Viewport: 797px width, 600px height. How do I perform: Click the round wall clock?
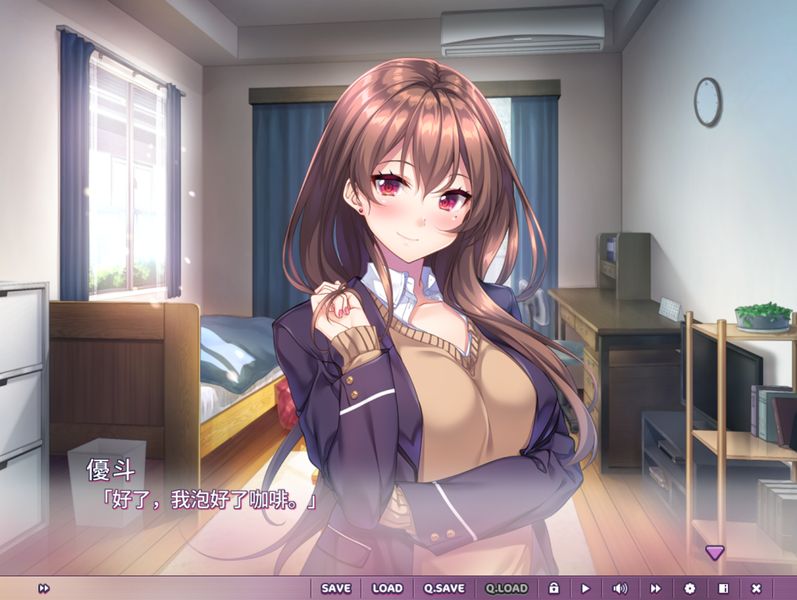click(707, 101)
